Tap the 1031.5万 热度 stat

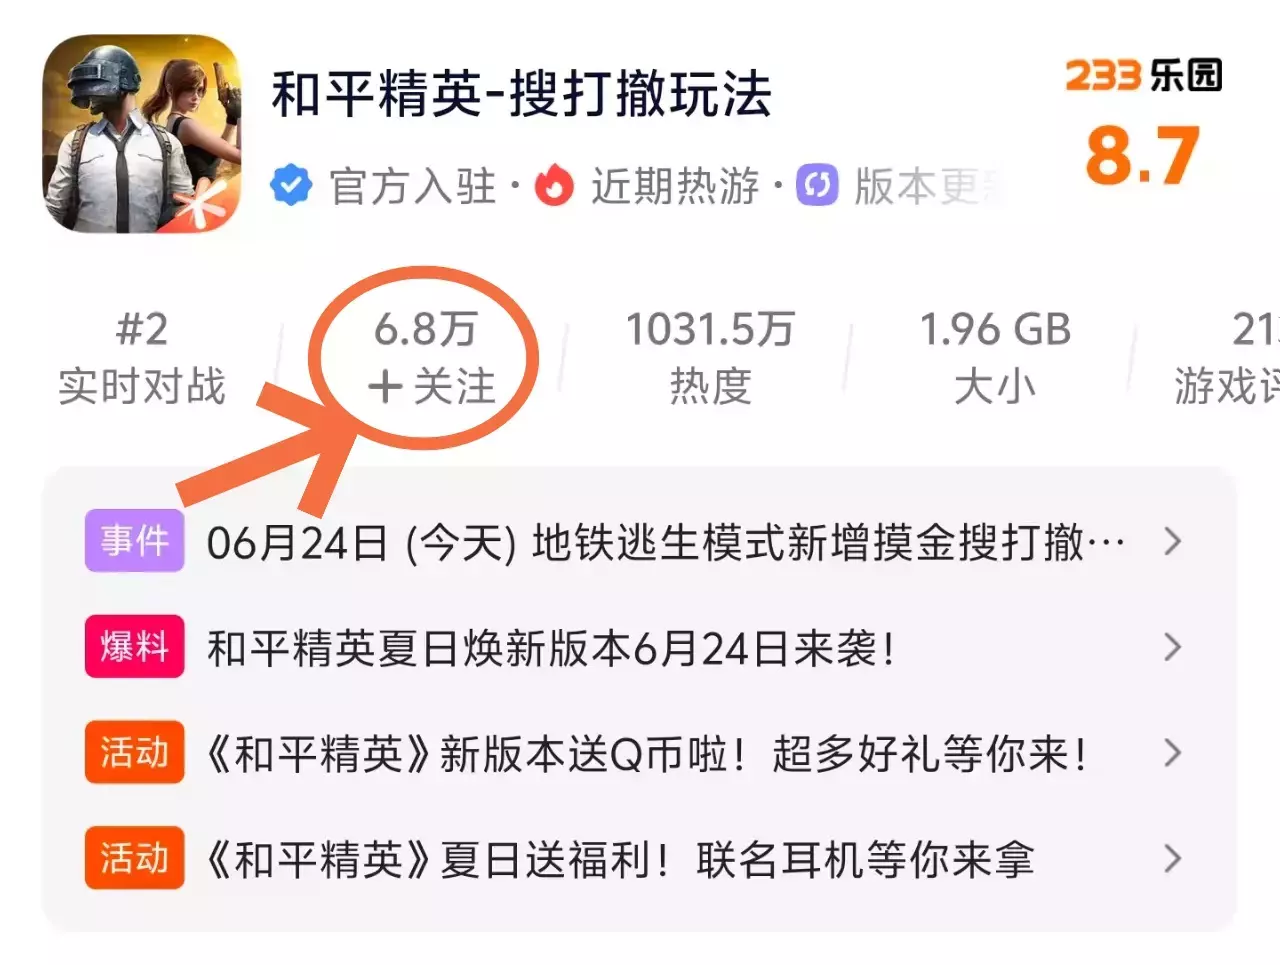(710, 357)
